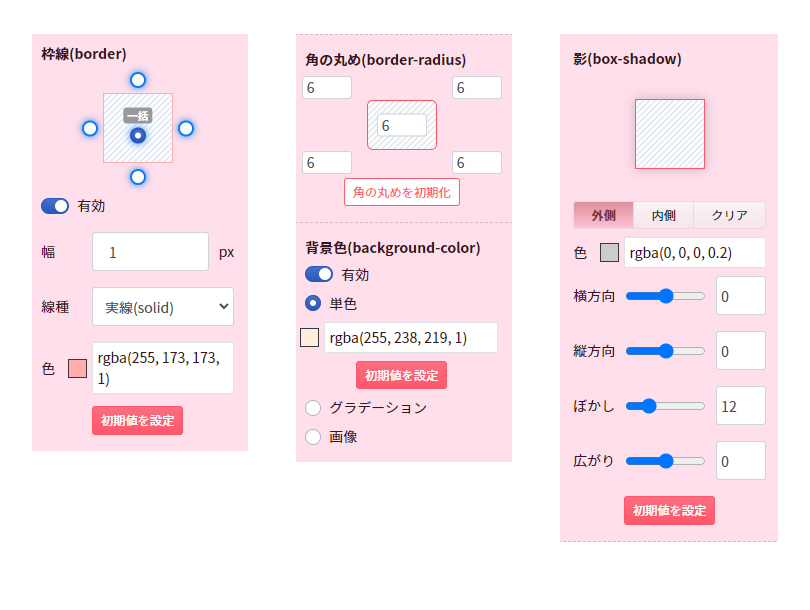Click the border 幅 width input field
Image resolution: width=810 pixels, height=610 pixels.
coord(150,252)
